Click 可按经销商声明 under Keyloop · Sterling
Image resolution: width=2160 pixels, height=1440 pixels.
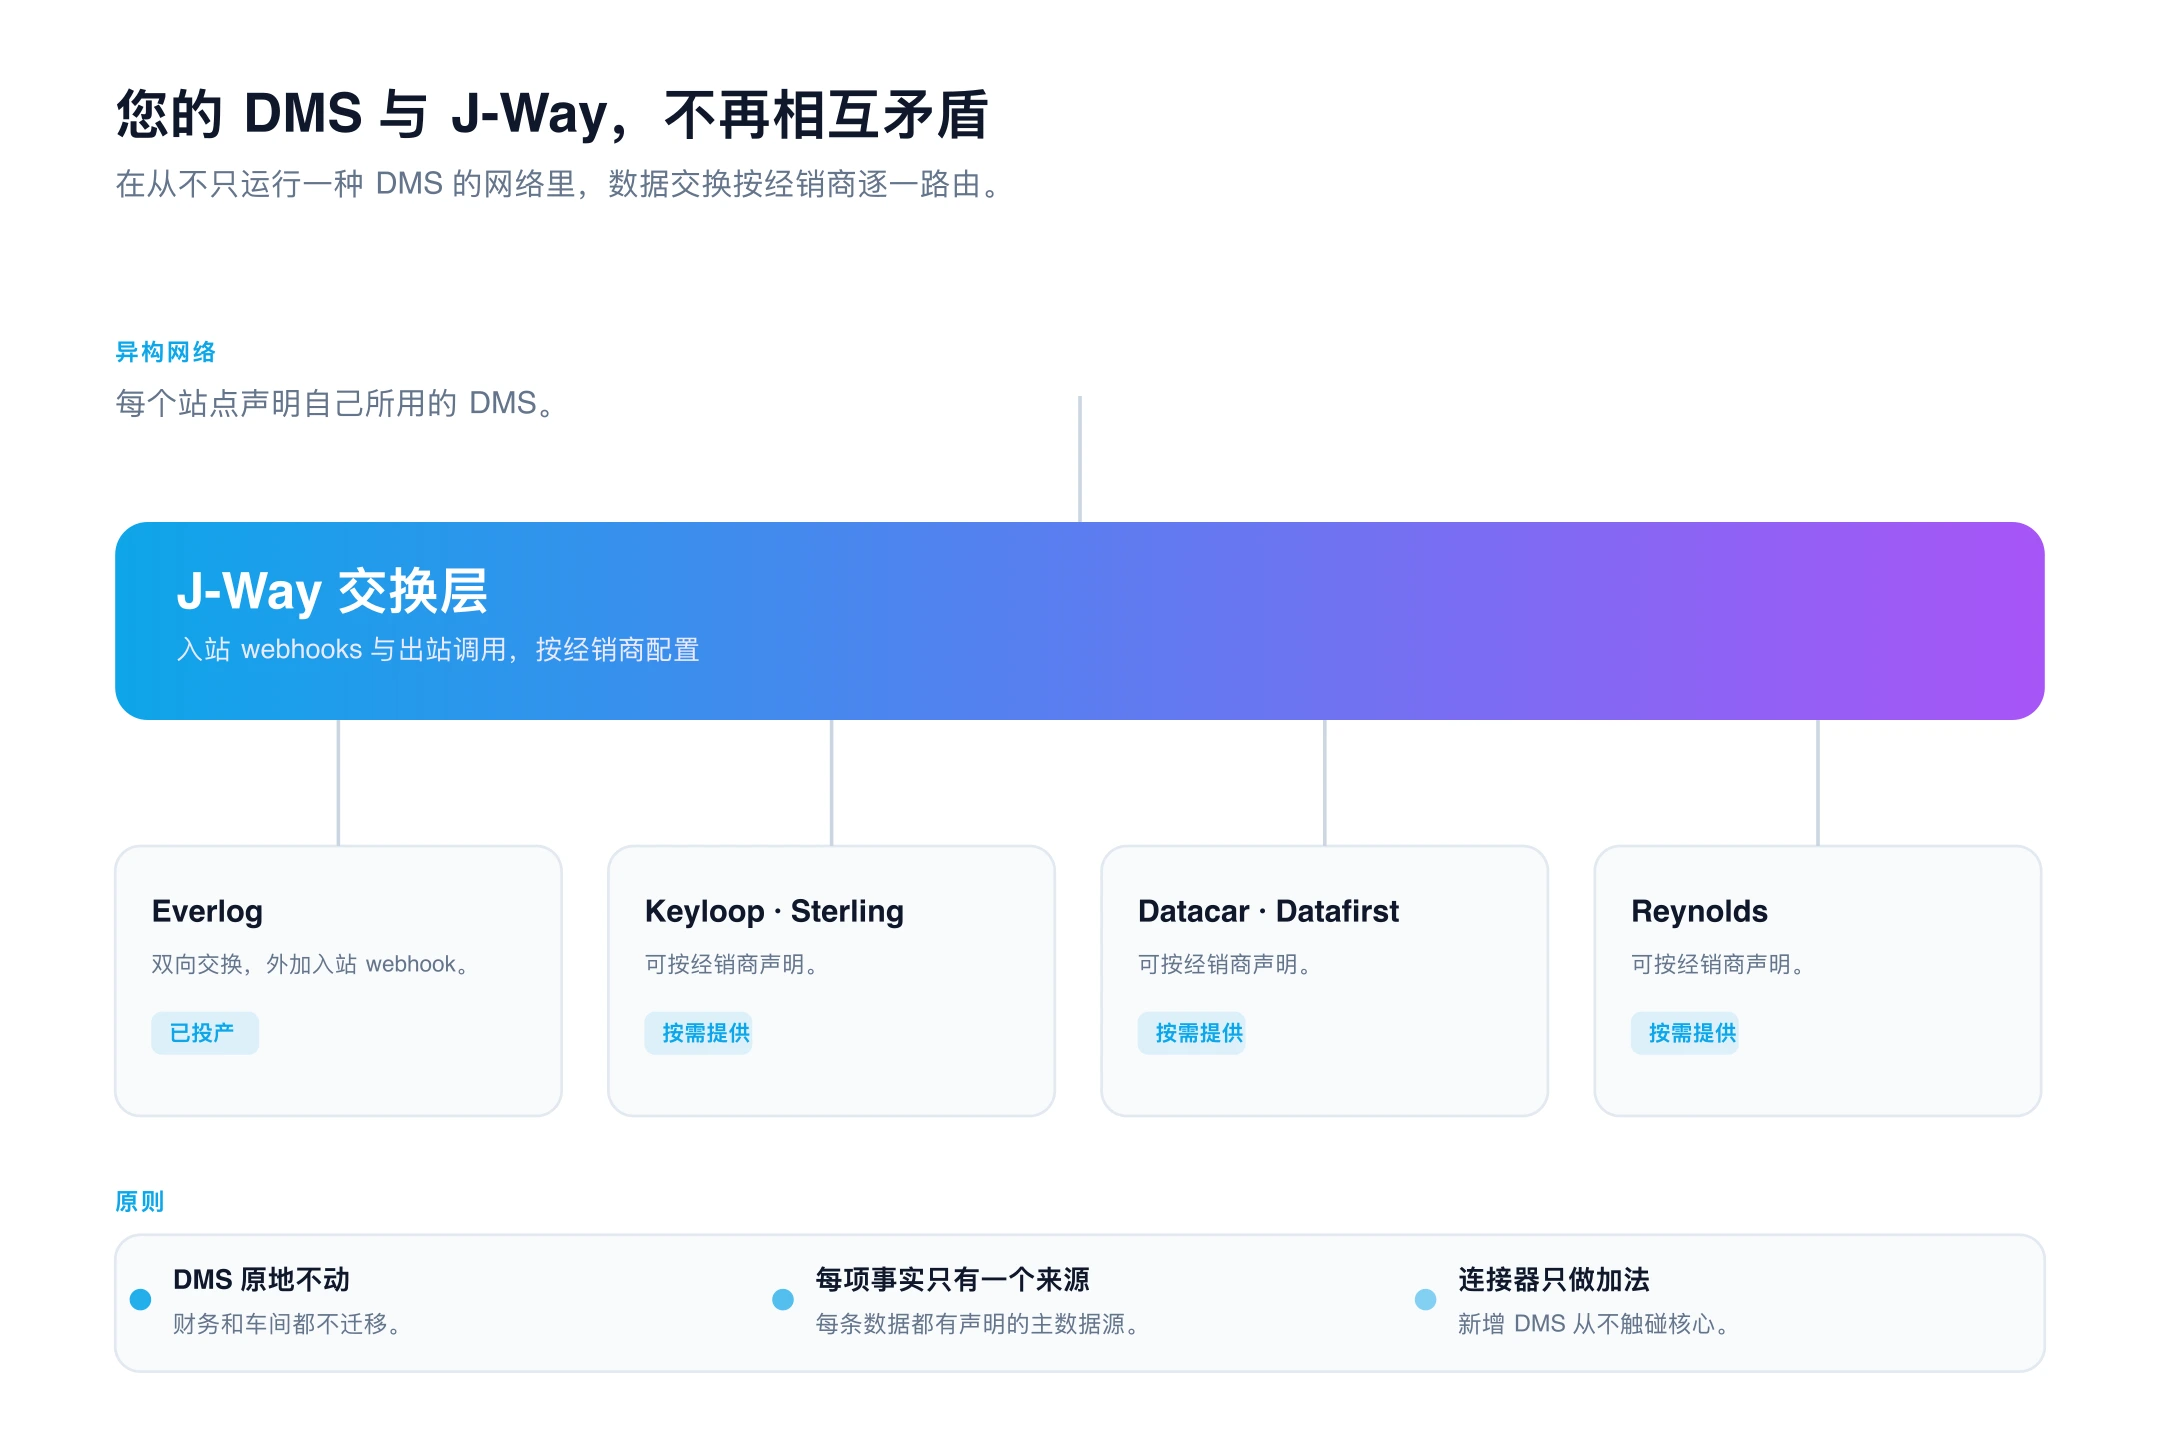(x=732, y=964)
